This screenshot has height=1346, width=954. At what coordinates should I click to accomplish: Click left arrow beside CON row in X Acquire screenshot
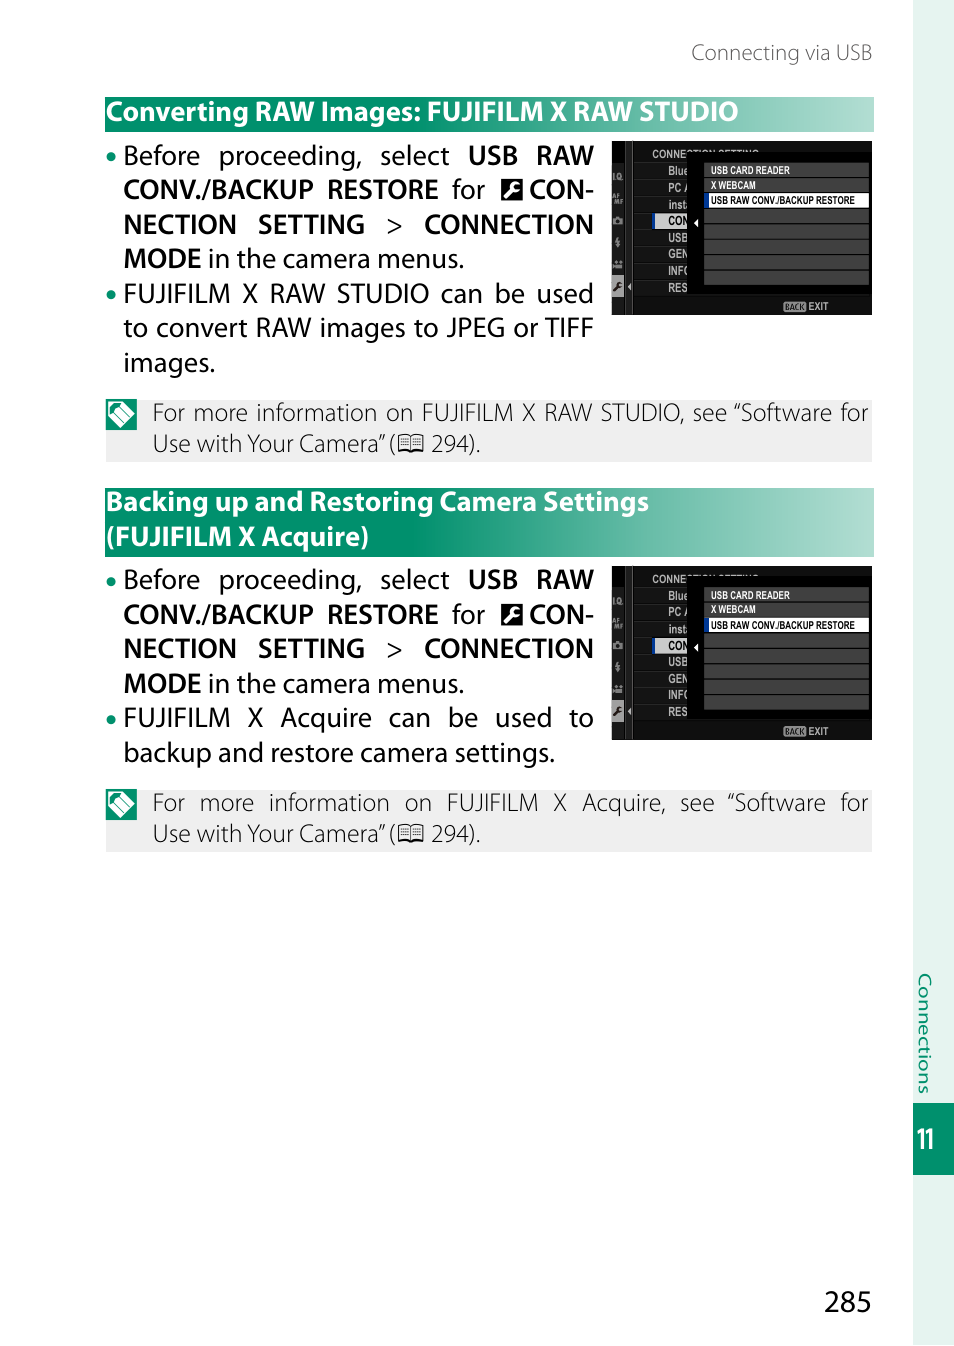coord(696,647)
